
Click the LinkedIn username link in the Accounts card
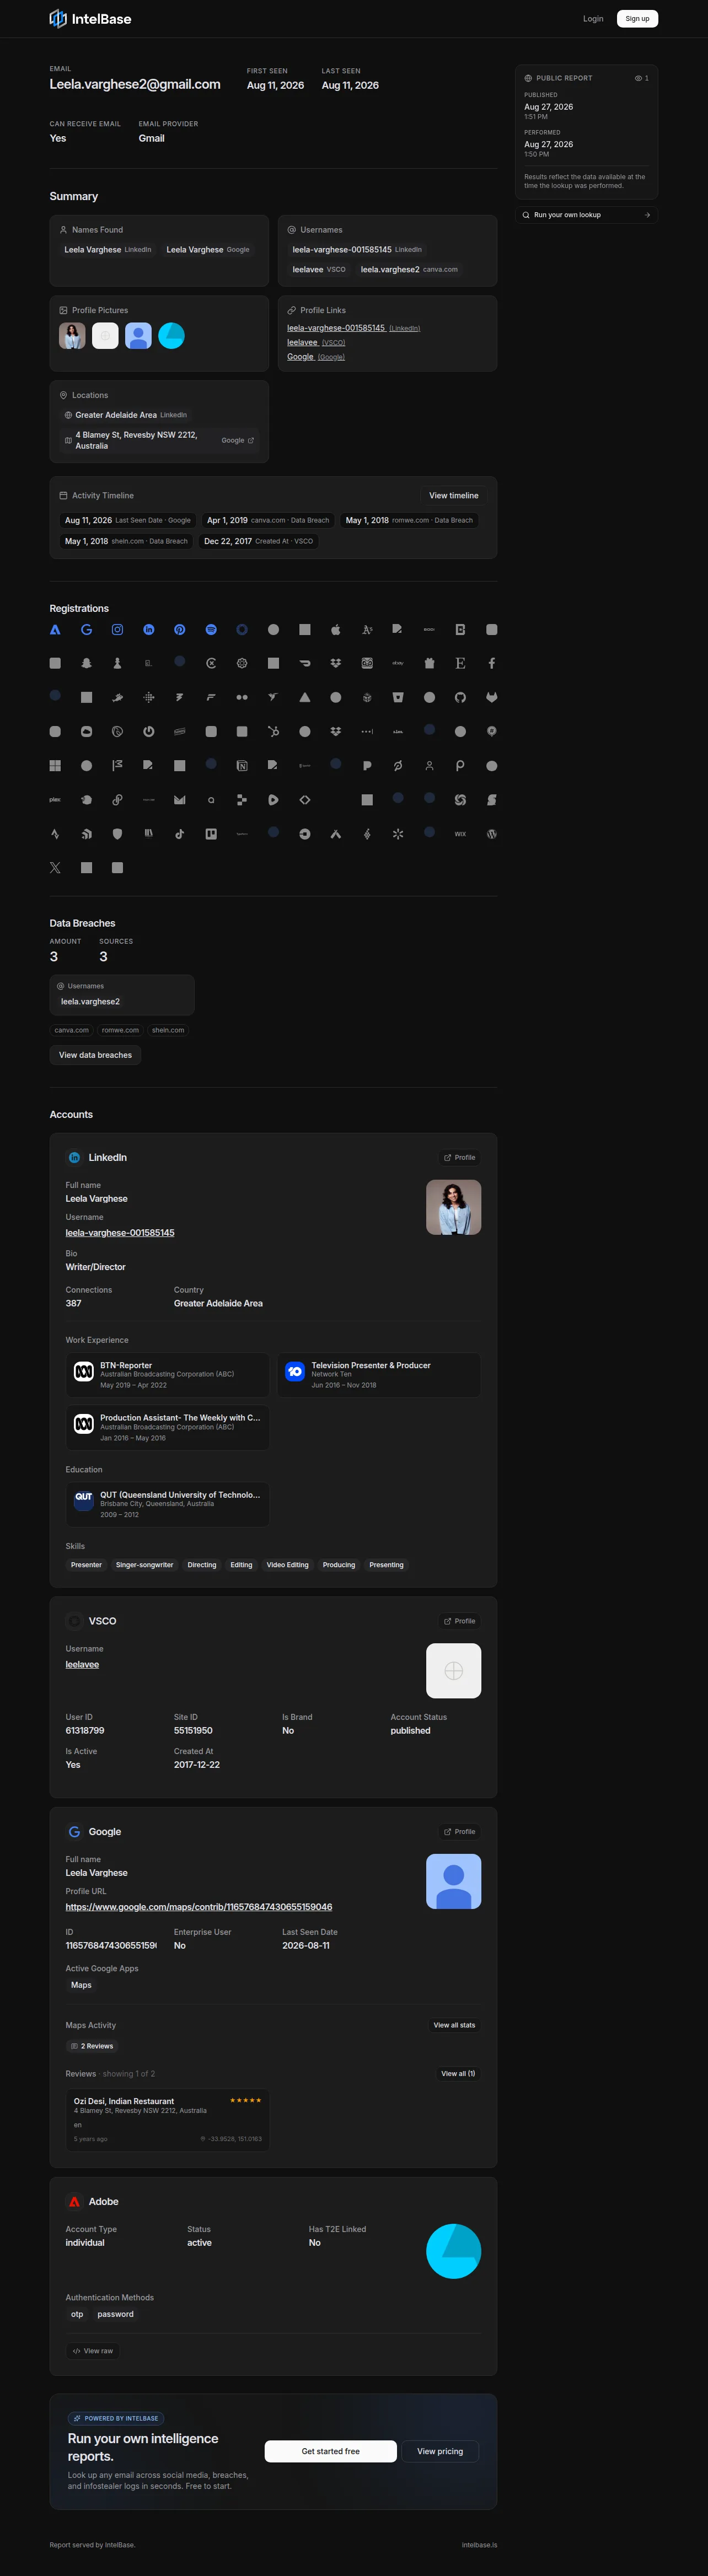(120, 1233)
